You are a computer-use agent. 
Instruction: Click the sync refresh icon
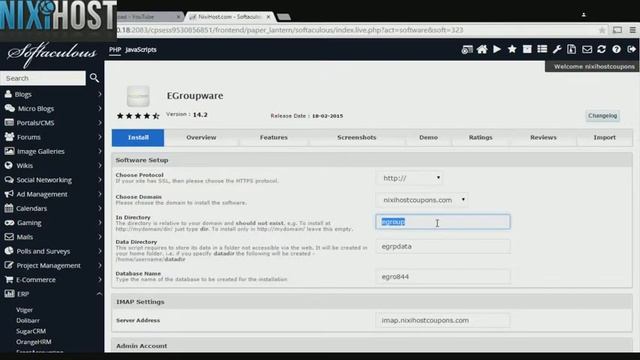pyautogui.click(x=601, y=49)
